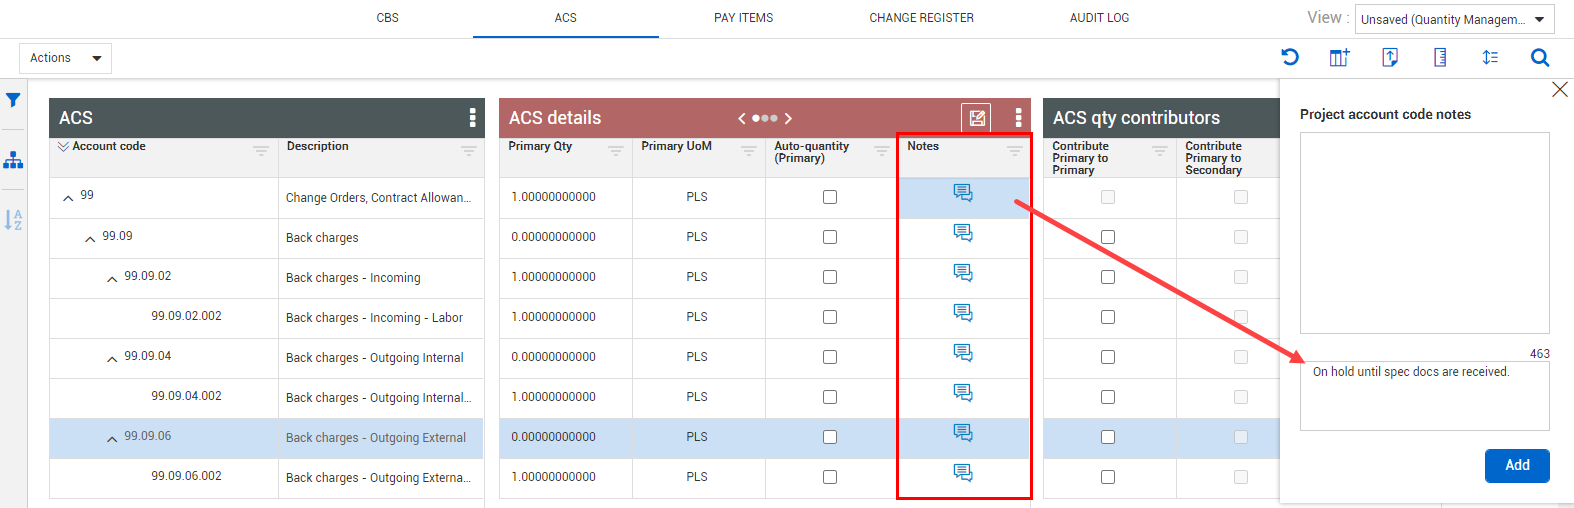Toggle Contribute Primary to Primary for 99.09.06
The image size is (1574, 508).
[1108, 437]
